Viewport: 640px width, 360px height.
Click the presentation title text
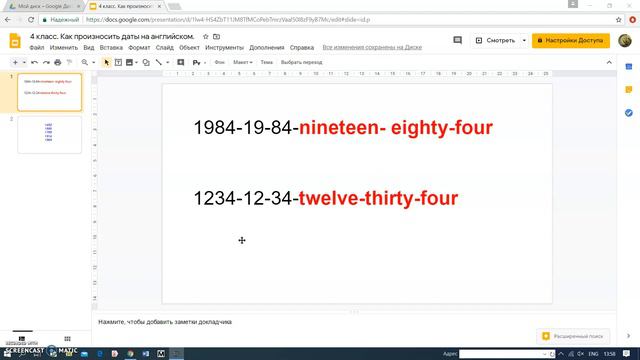point(112,37)
